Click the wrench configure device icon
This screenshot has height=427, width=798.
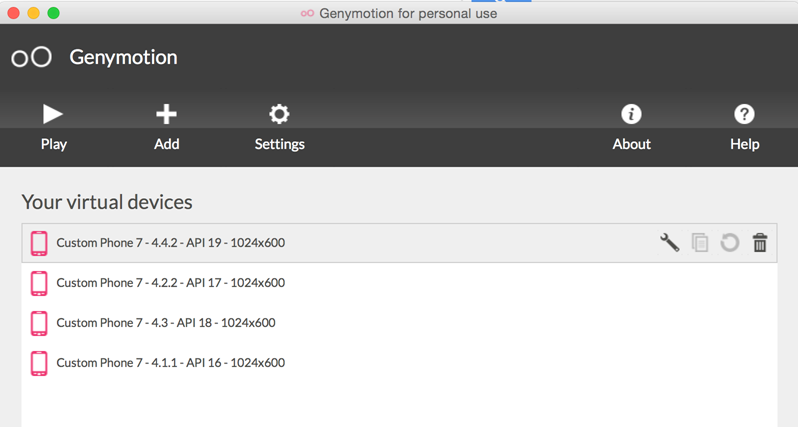click(x=670, y=242)
